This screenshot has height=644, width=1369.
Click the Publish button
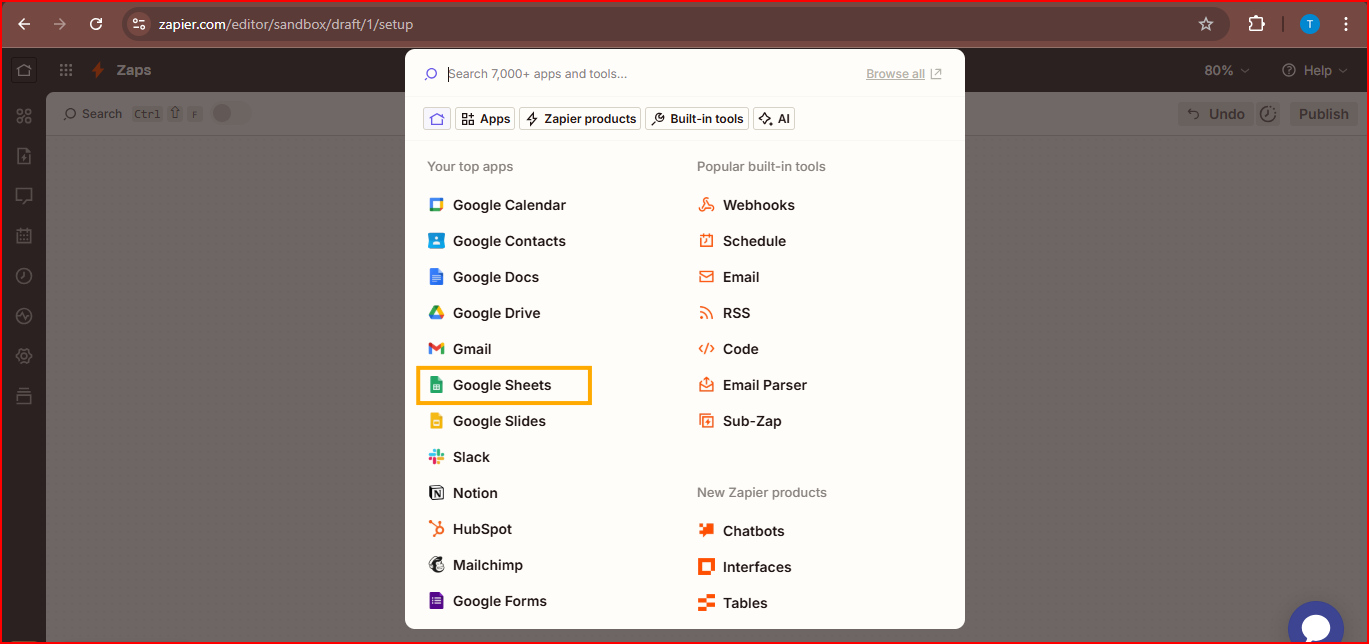coord(1324,114)
